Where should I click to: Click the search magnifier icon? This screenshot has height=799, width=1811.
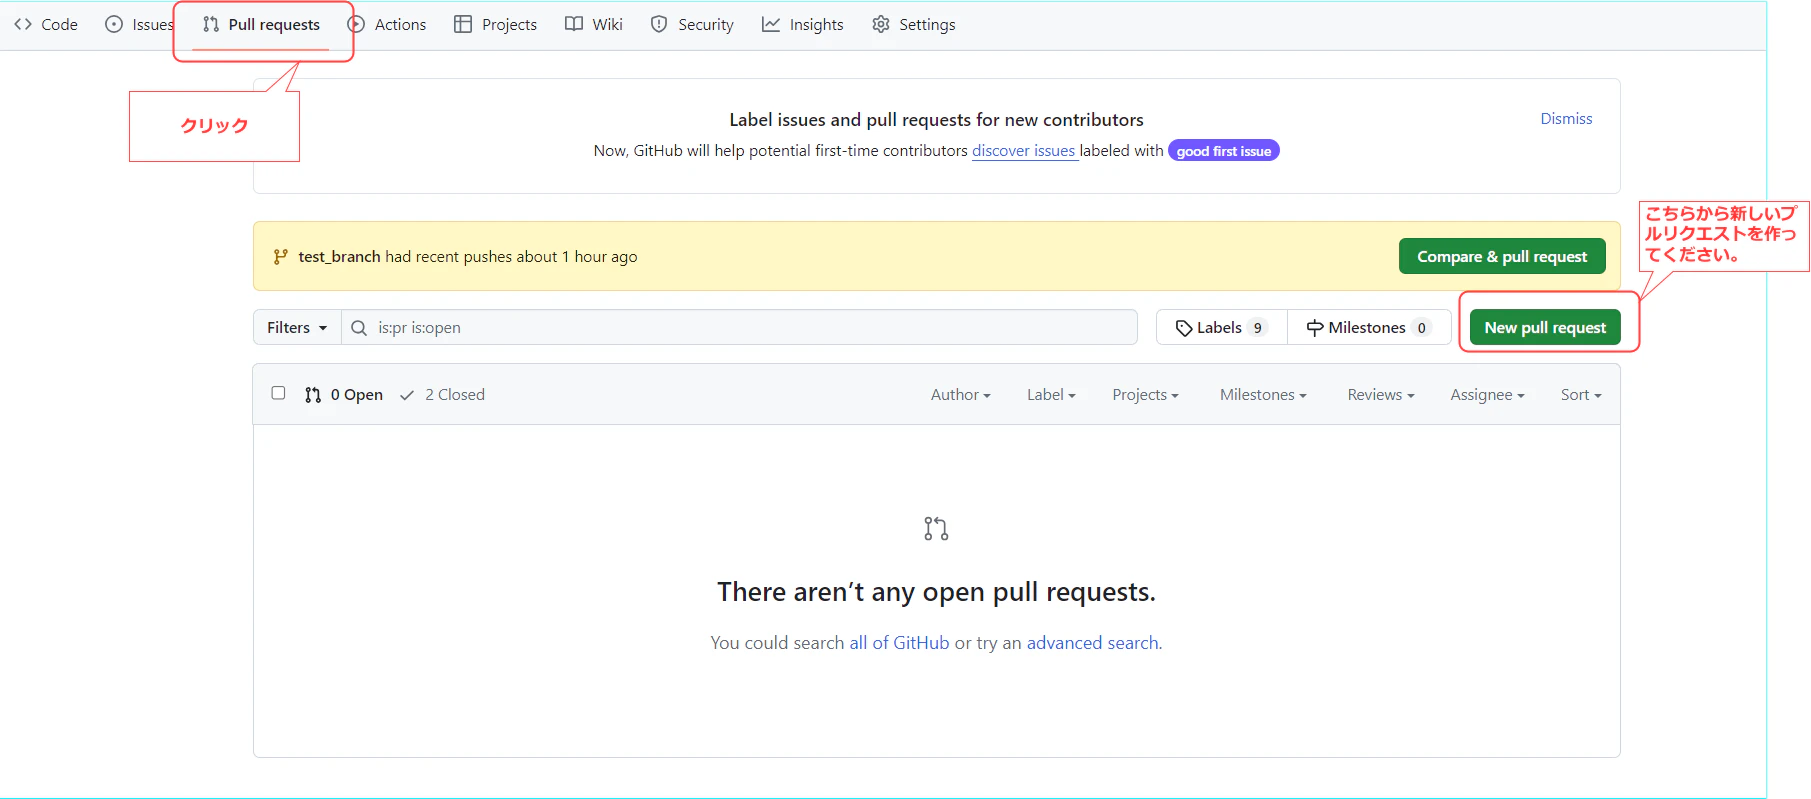click(359, 328)
